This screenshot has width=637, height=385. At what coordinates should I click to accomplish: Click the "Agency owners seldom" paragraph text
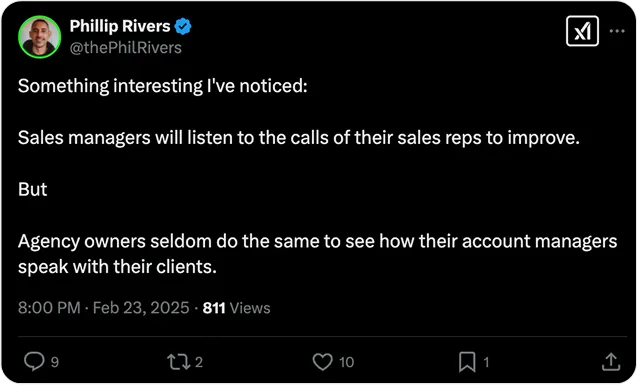(318, 254)
